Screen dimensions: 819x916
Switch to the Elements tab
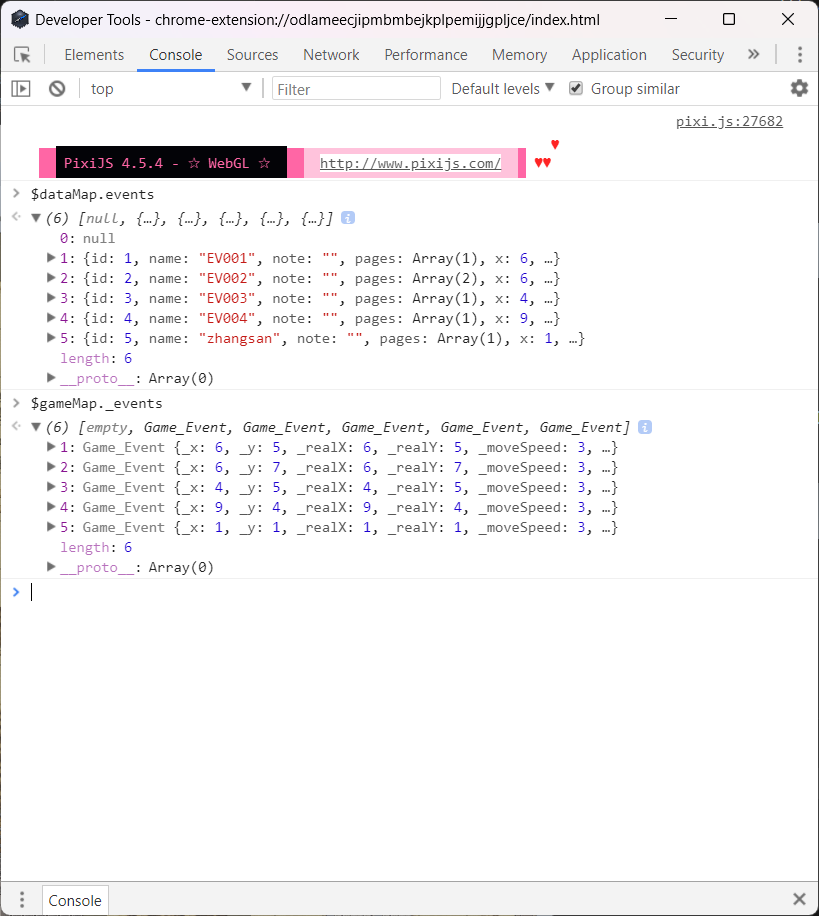[94, 55]
